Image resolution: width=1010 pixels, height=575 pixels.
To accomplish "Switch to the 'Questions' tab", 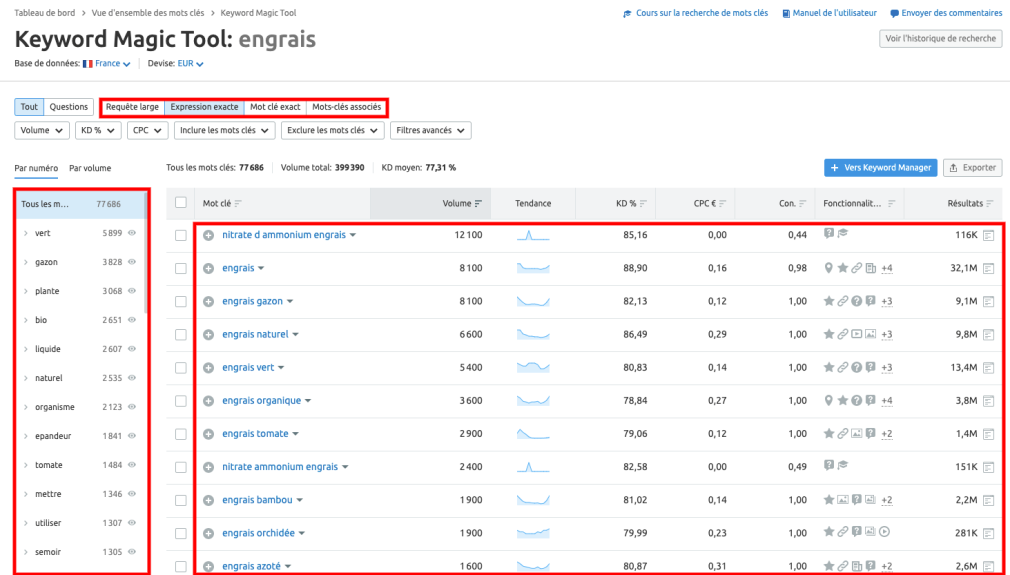I will click(x=69, y=107).
